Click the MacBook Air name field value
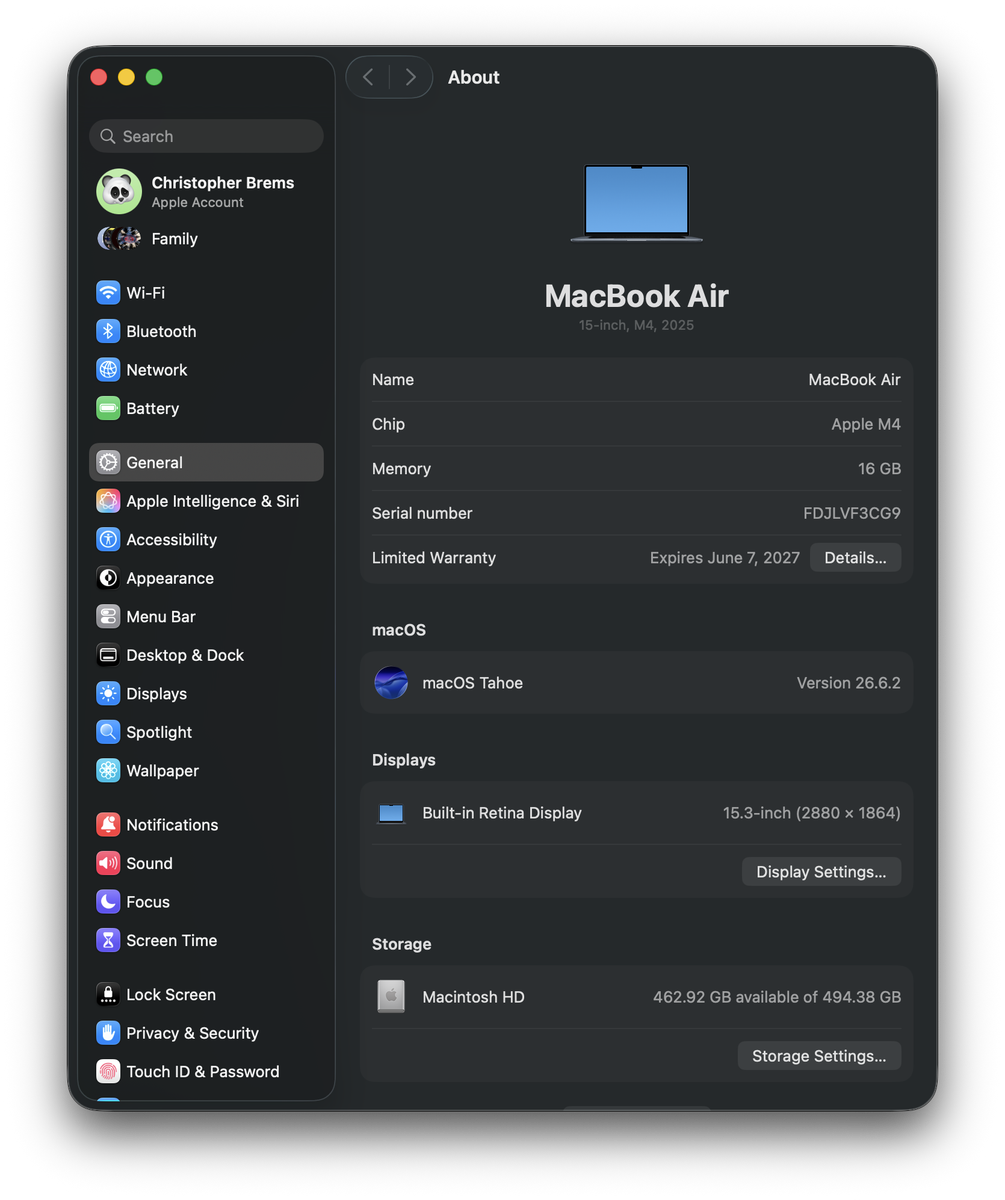The height and width of the screenshot is (1200, 1005). pyautogui.click(x=854, y=380)
